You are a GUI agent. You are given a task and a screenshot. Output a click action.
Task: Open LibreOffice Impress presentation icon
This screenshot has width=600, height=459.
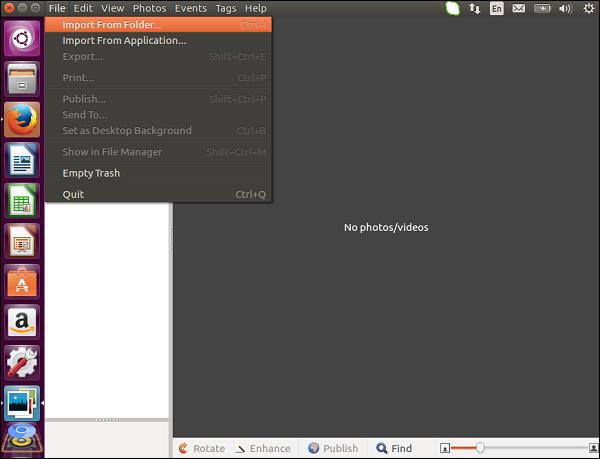click(x=21, y=240)
